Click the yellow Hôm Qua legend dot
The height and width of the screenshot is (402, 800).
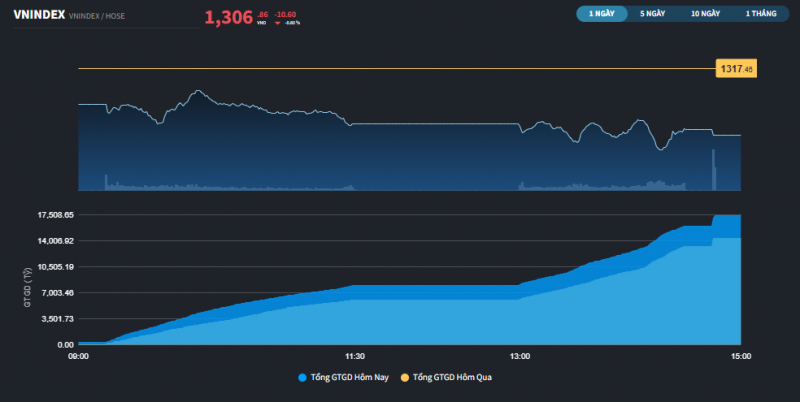click(x=404, y=377)
